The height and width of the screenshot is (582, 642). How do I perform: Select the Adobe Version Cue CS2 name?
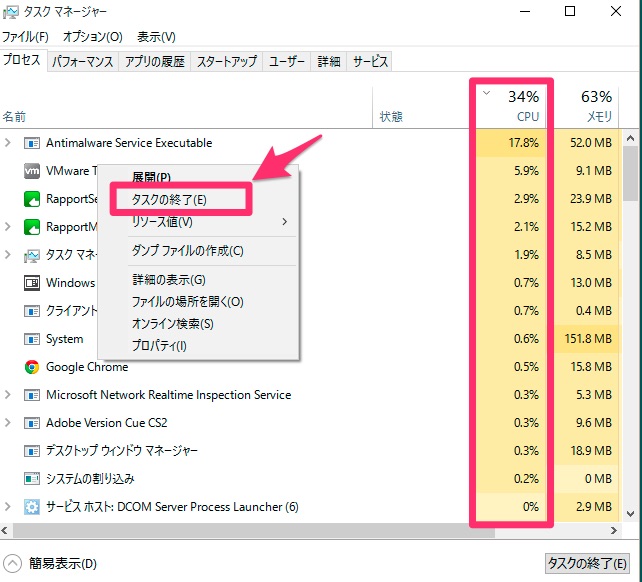coord(106,423)
